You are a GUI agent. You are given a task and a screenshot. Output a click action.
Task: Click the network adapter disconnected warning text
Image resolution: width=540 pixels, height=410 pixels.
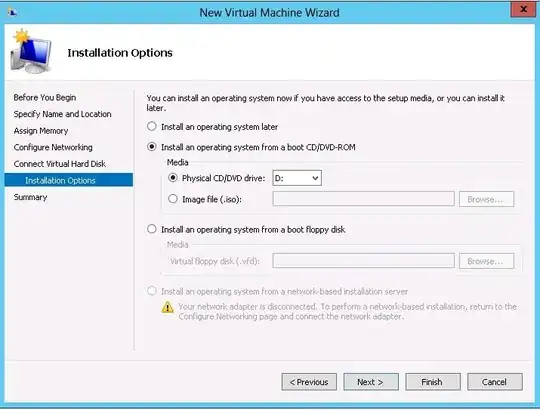(347, 312)
